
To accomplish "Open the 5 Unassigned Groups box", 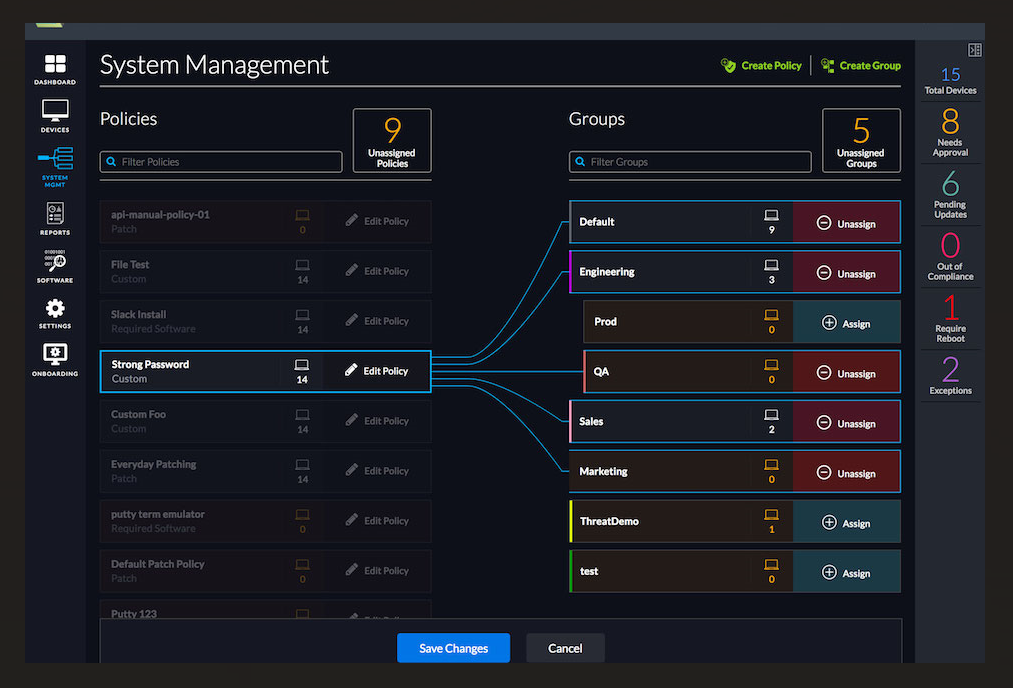I will coord(861,140).
